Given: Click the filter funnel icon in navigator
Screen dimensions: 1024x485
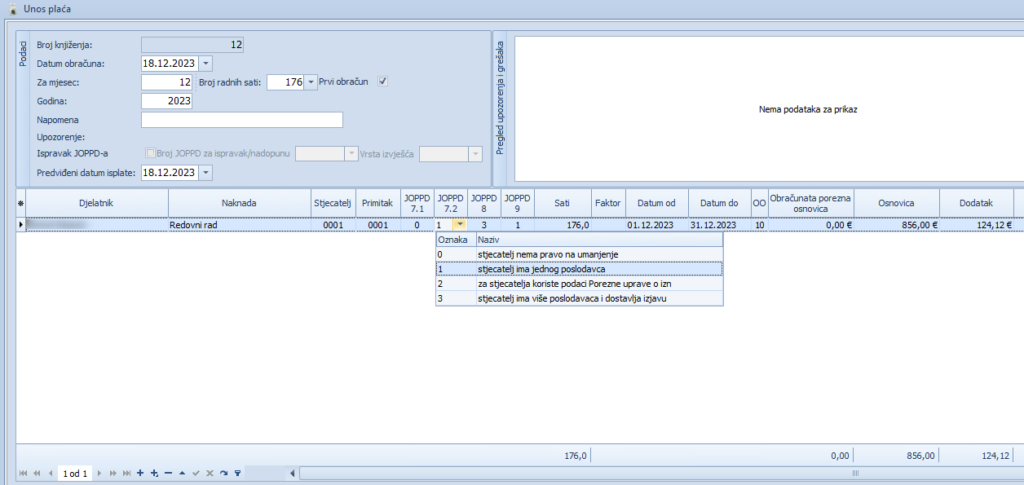Looking at the screenshot, I should point(237,472).
